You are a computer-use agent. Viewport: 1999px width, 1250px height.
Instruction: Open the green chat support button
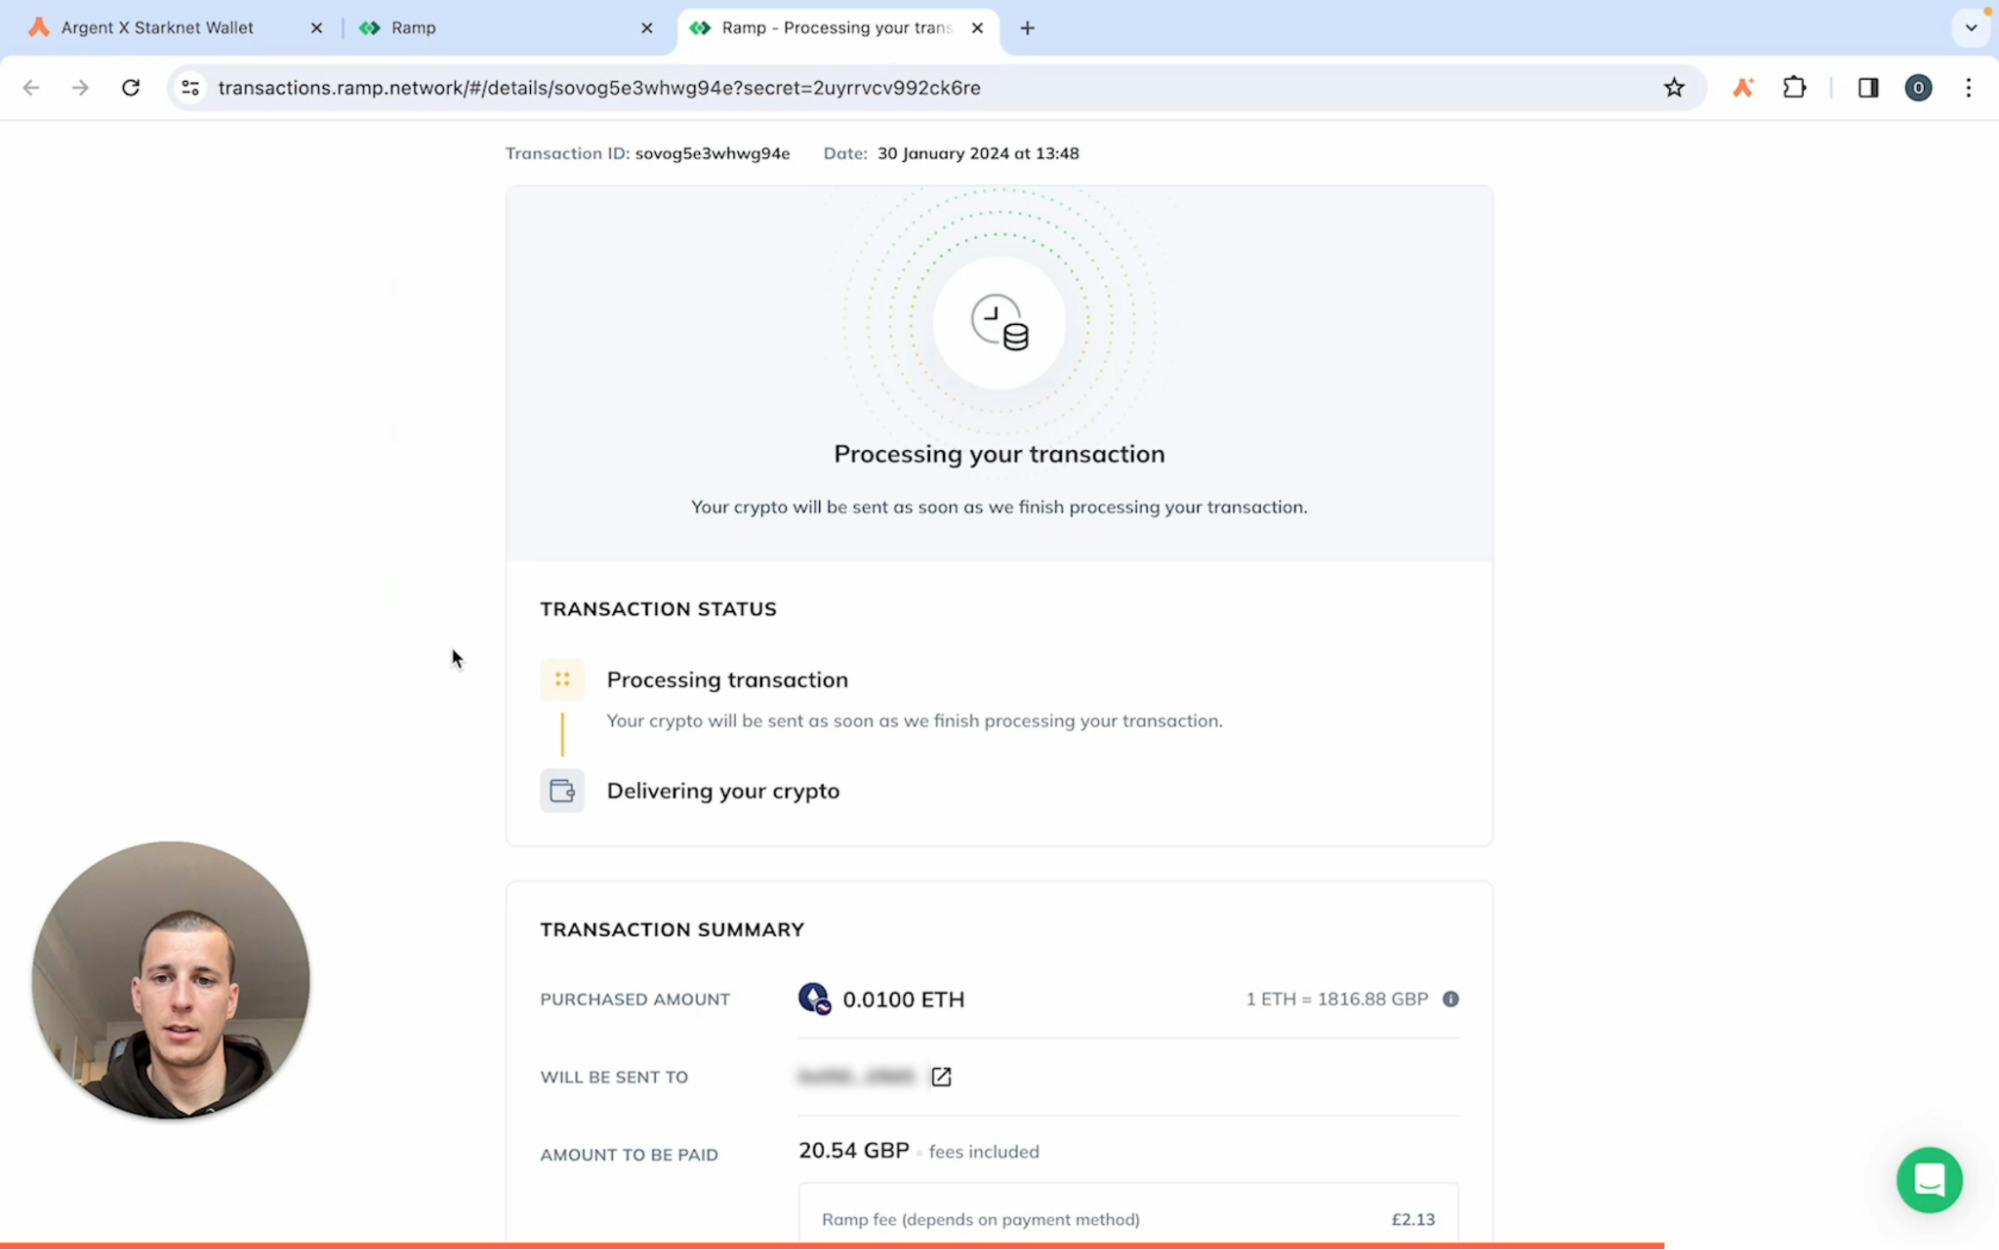click(x=1929, y=1180)
